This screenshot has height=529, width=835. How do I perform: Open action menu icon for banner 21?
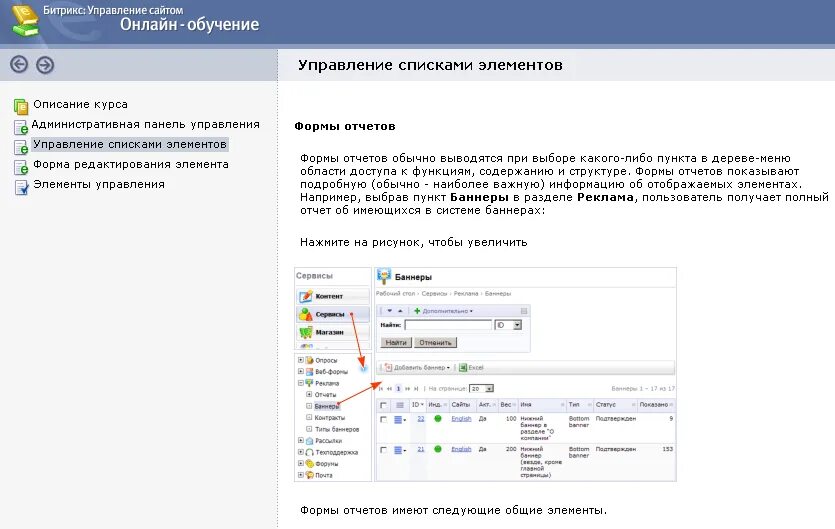(399, 450)
